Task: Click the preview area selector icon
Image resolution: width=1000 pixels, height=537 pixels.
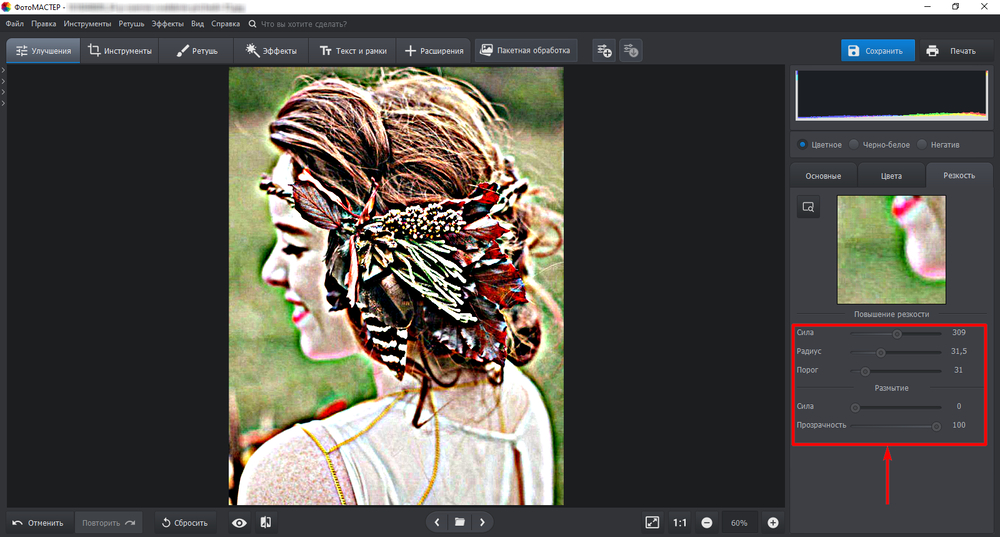Action: click(x=808, y=207)
